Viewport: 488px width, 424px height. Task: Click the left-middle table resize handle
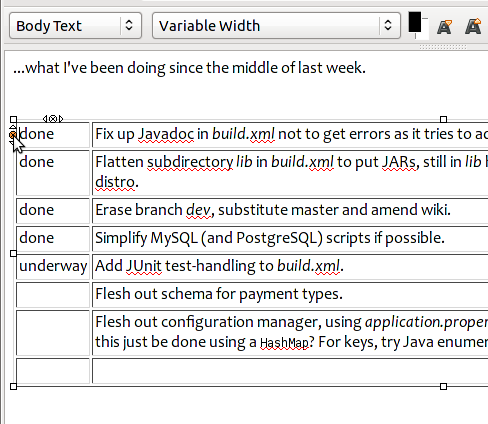(x=13, y=254)
